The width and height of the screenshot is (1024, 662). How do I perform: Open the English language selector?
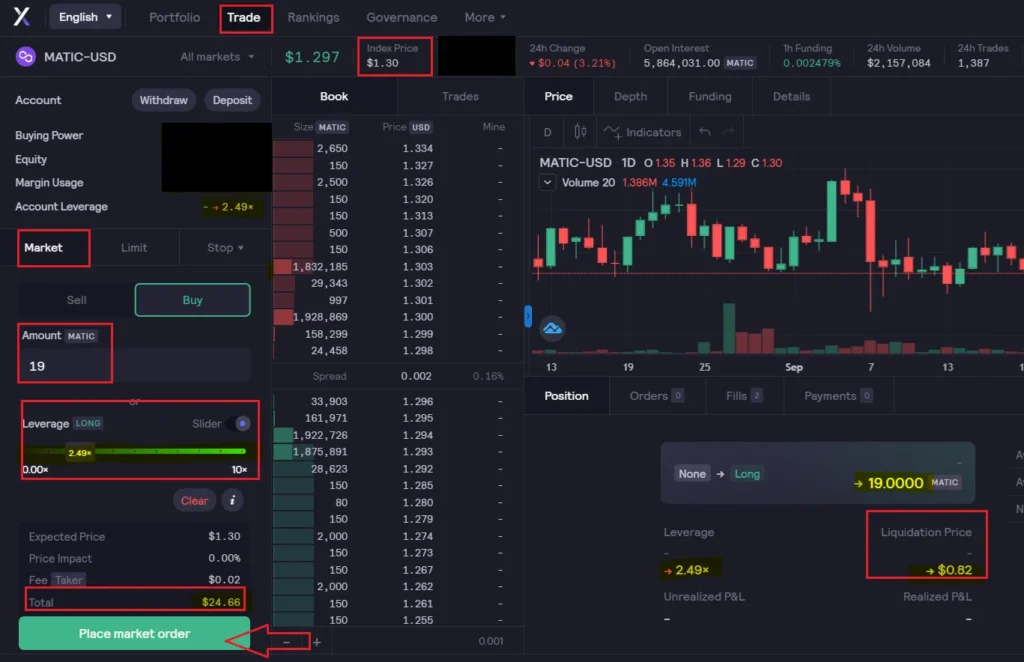click(85, 16)
